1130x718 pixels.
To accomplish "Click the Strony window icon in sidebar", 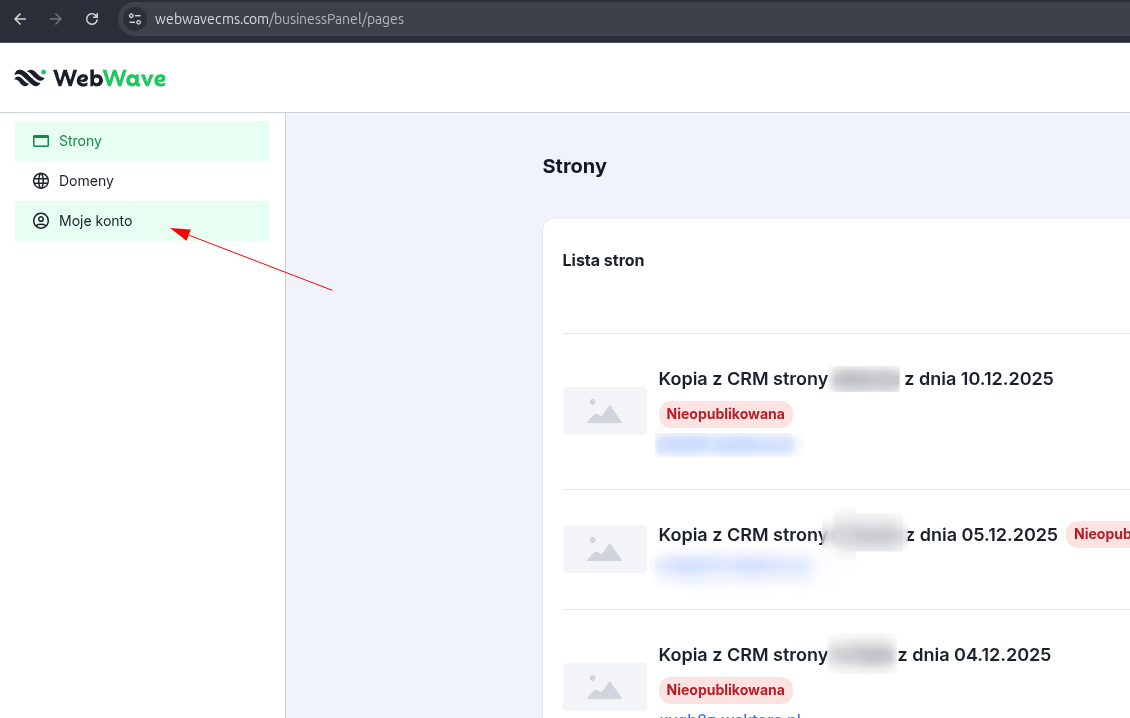I will tap(41, 141).
